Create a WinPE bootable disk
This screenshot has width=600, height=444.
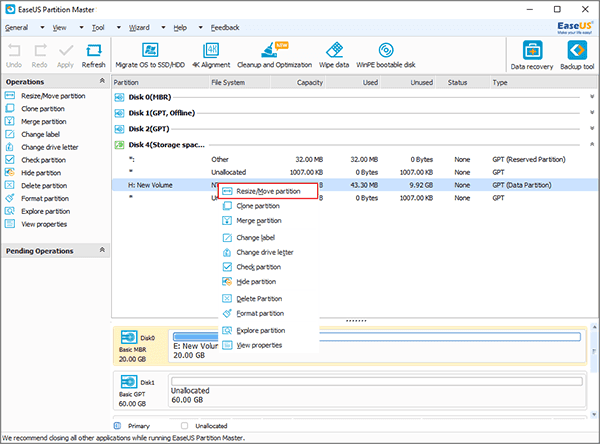tap(386, 56)
